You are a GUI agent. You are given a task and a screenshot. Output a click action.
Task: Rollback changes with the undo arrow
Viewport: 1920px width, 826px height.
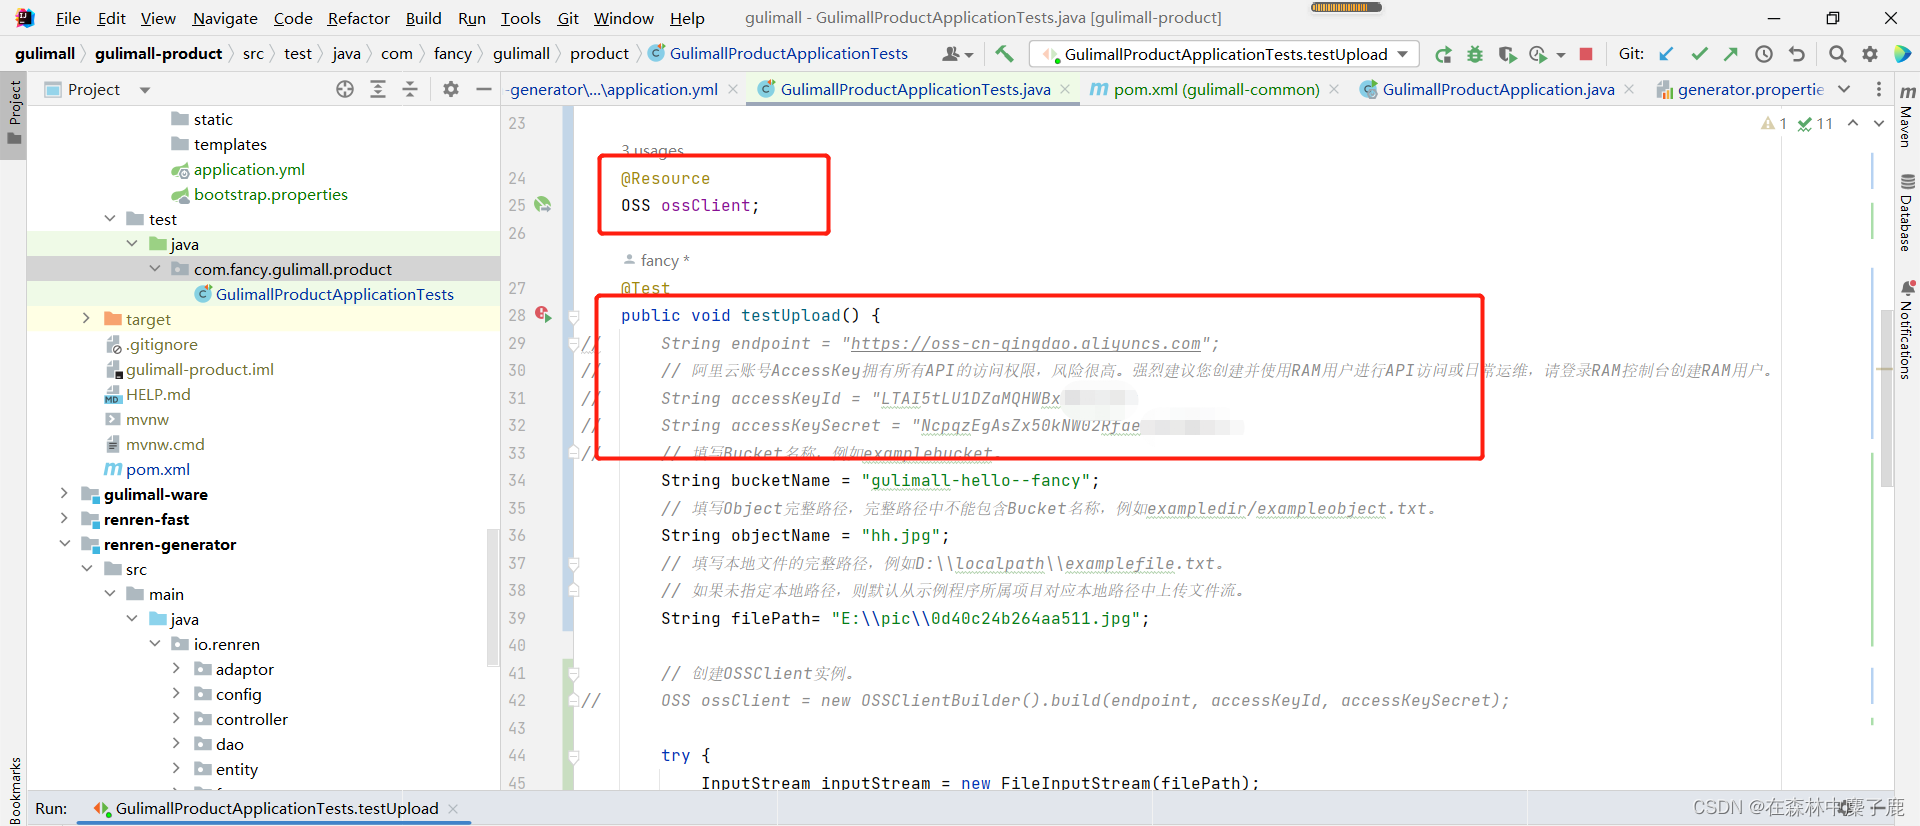(1797, 54)
